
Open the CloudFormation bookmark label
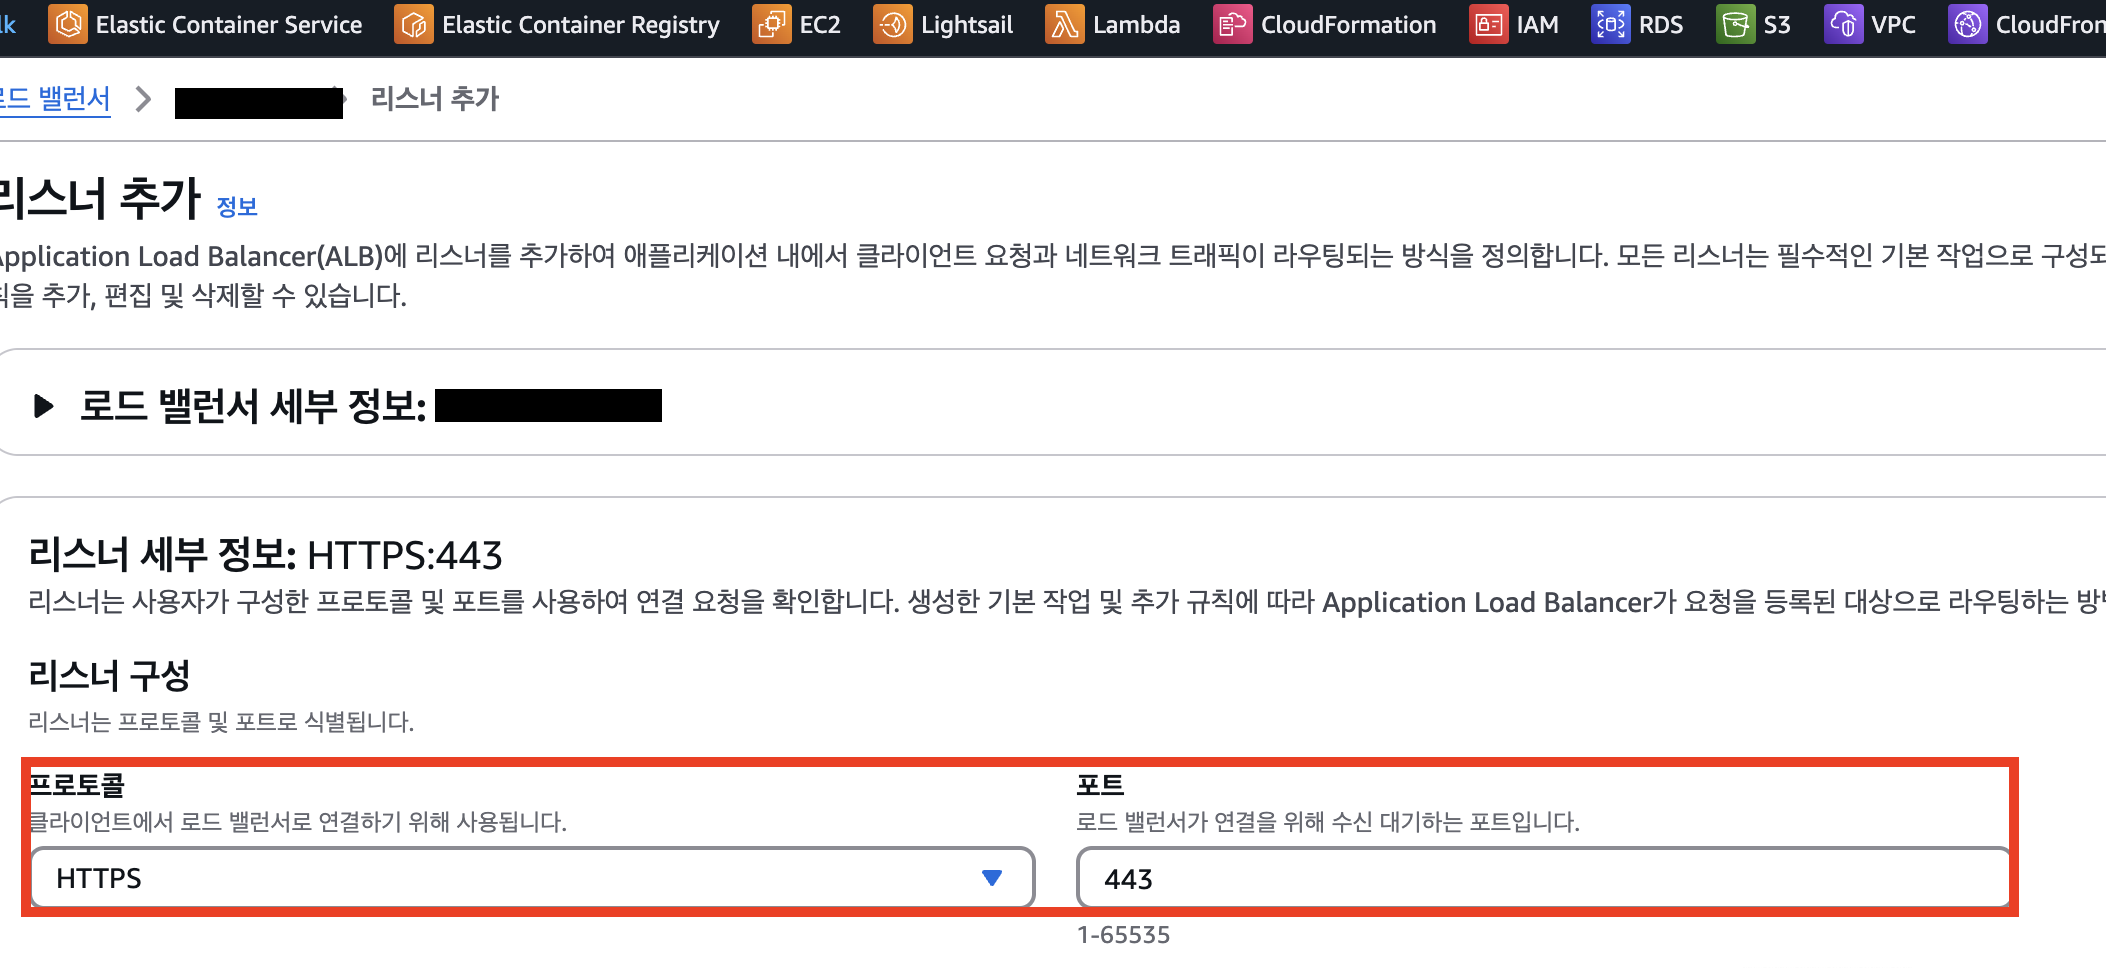tap(1348, 25)
